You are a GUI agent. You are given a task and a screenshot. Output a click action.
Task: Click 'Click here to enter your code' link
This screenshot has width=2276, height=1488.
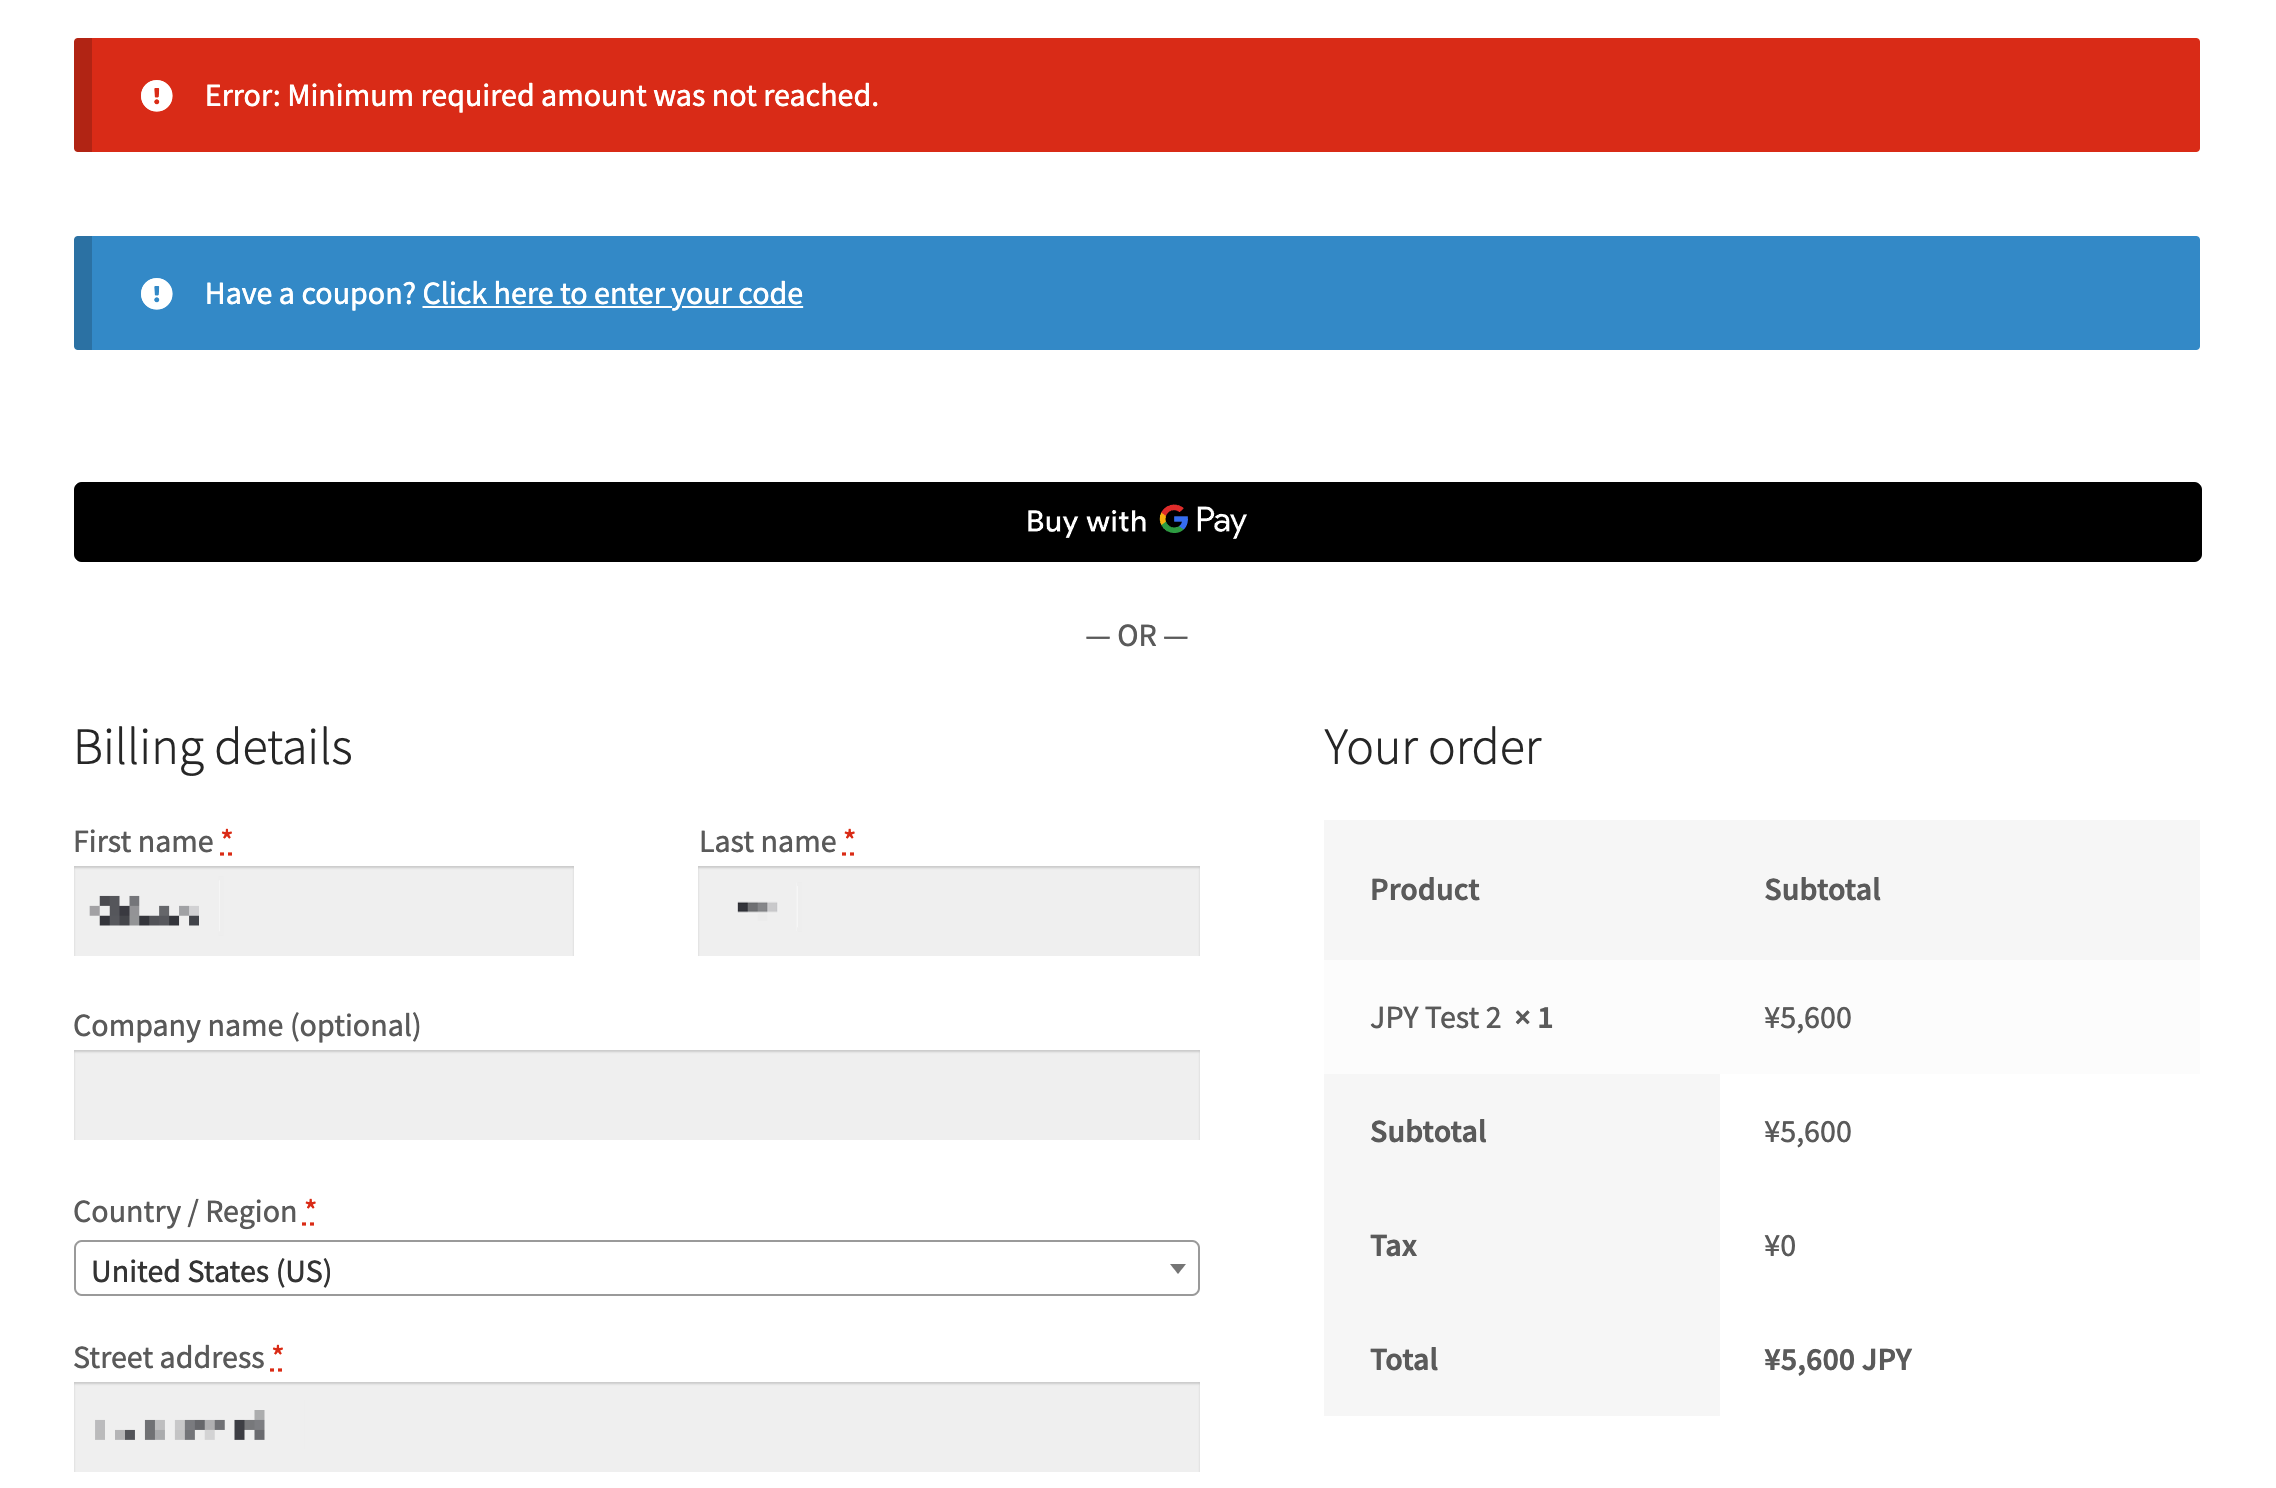pyautogui.click(x=612, y=294)
